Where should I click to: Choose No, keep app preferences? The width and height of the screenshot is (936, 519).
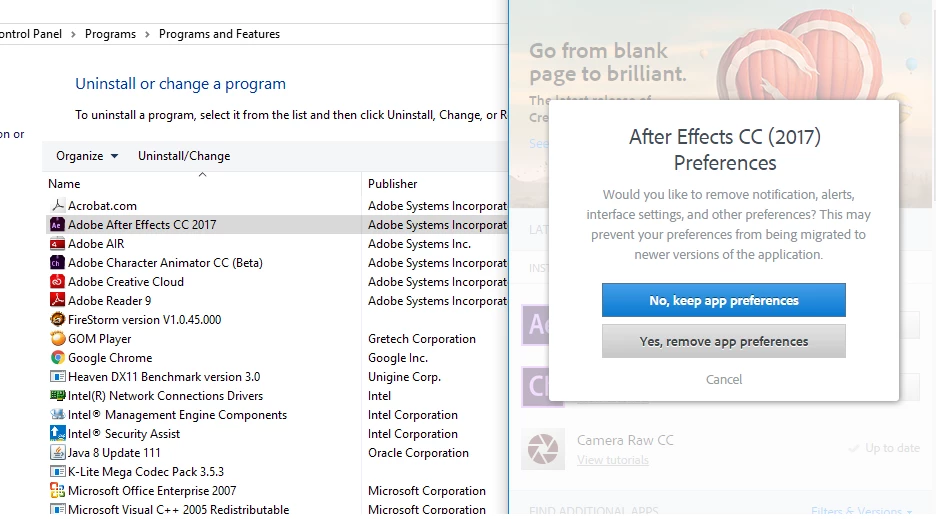click(x=723, y=300)
